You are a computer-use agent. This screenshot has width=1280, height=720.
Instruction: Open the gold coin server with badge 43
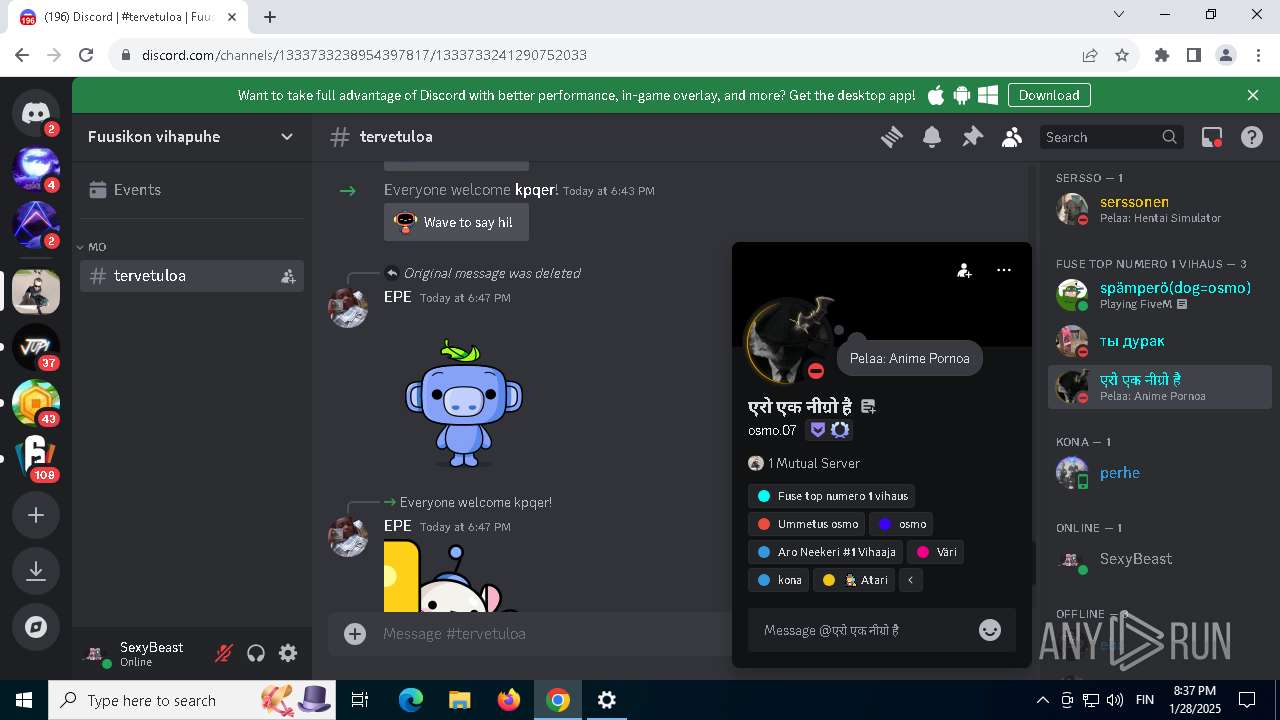36,403
